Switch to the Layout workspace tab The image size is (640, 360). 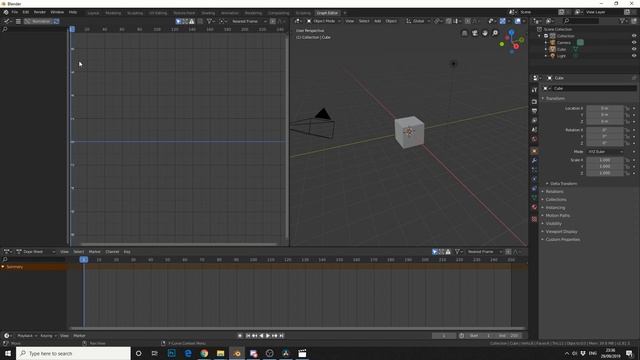point(93,13)
